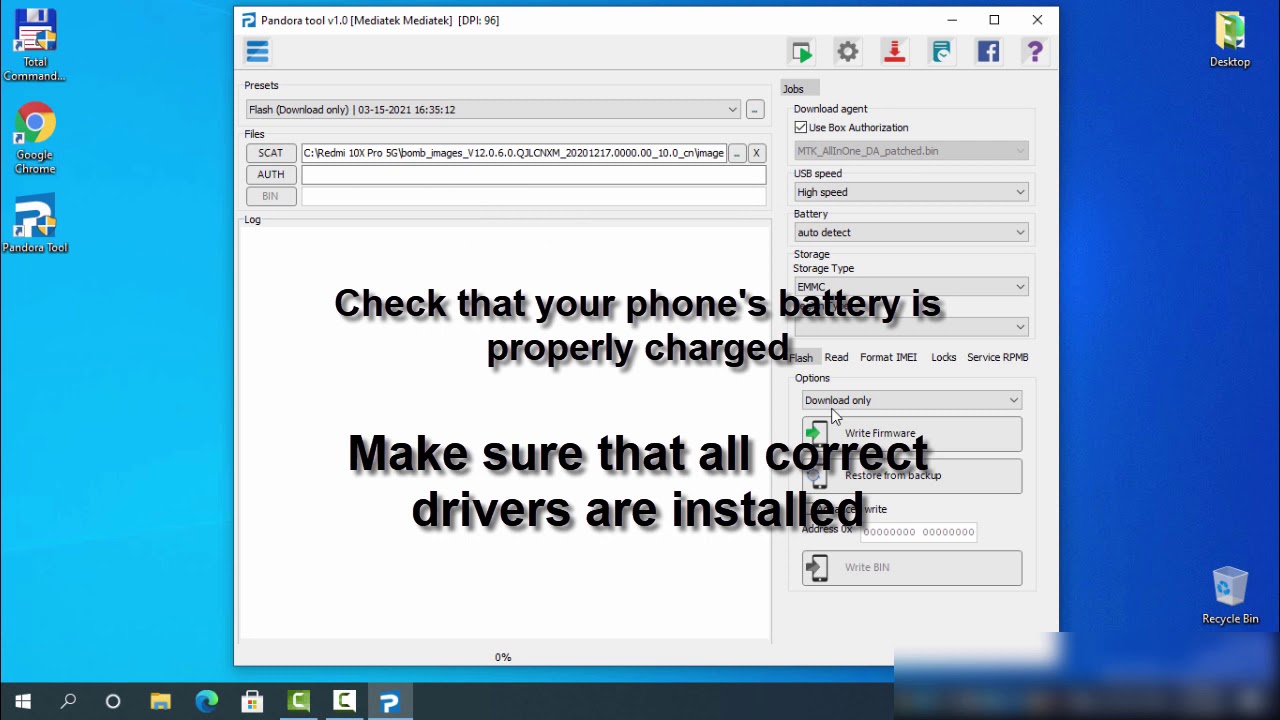Open the Facebook page icon
The height and width of the screenshot is (720, 1280).
click(988, 52)
